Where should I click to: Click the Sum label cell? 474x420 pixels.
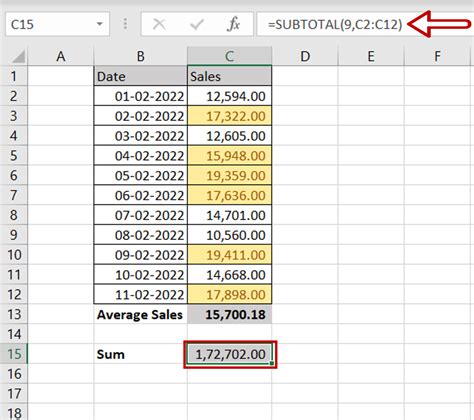point(141,354)
